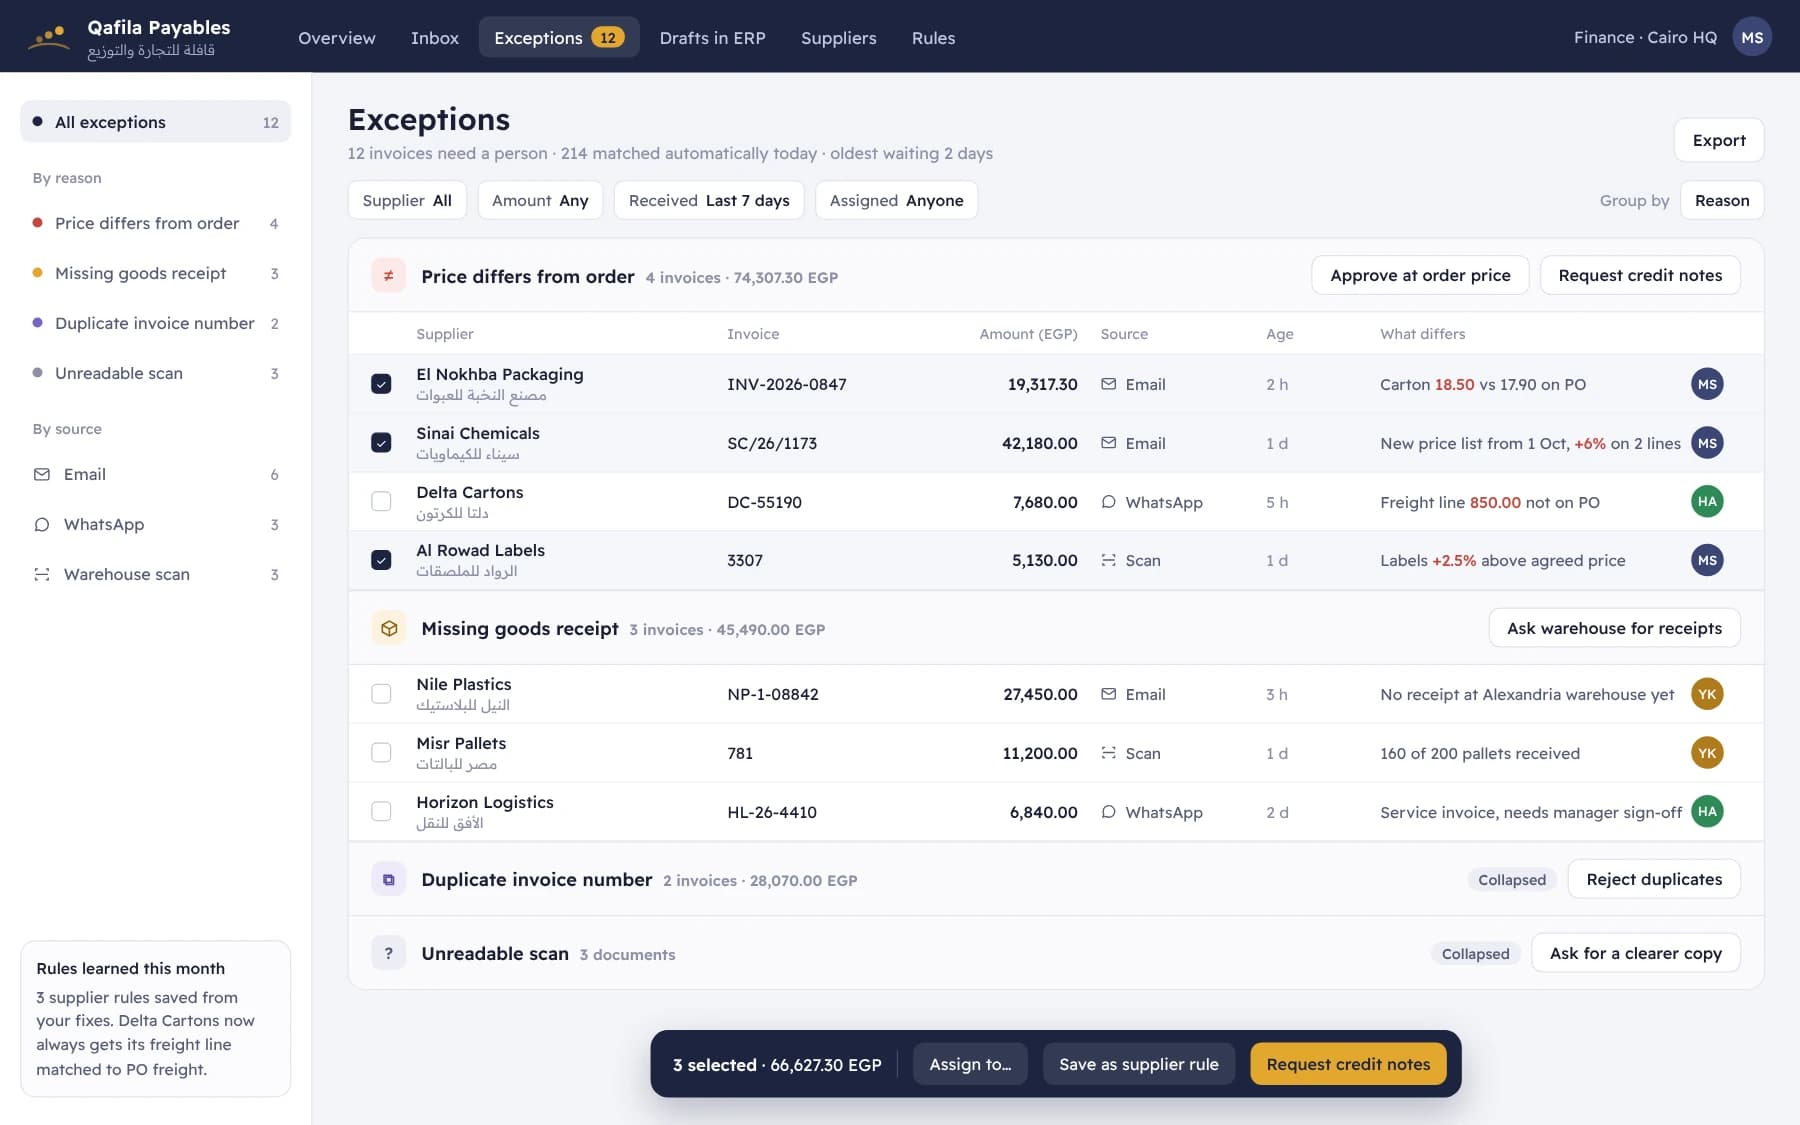Open the Received Last 7 days filter
Image resolution: width=1800 pixels, height=1125 pixels.
pyautogui.click(x=709, y=200)
